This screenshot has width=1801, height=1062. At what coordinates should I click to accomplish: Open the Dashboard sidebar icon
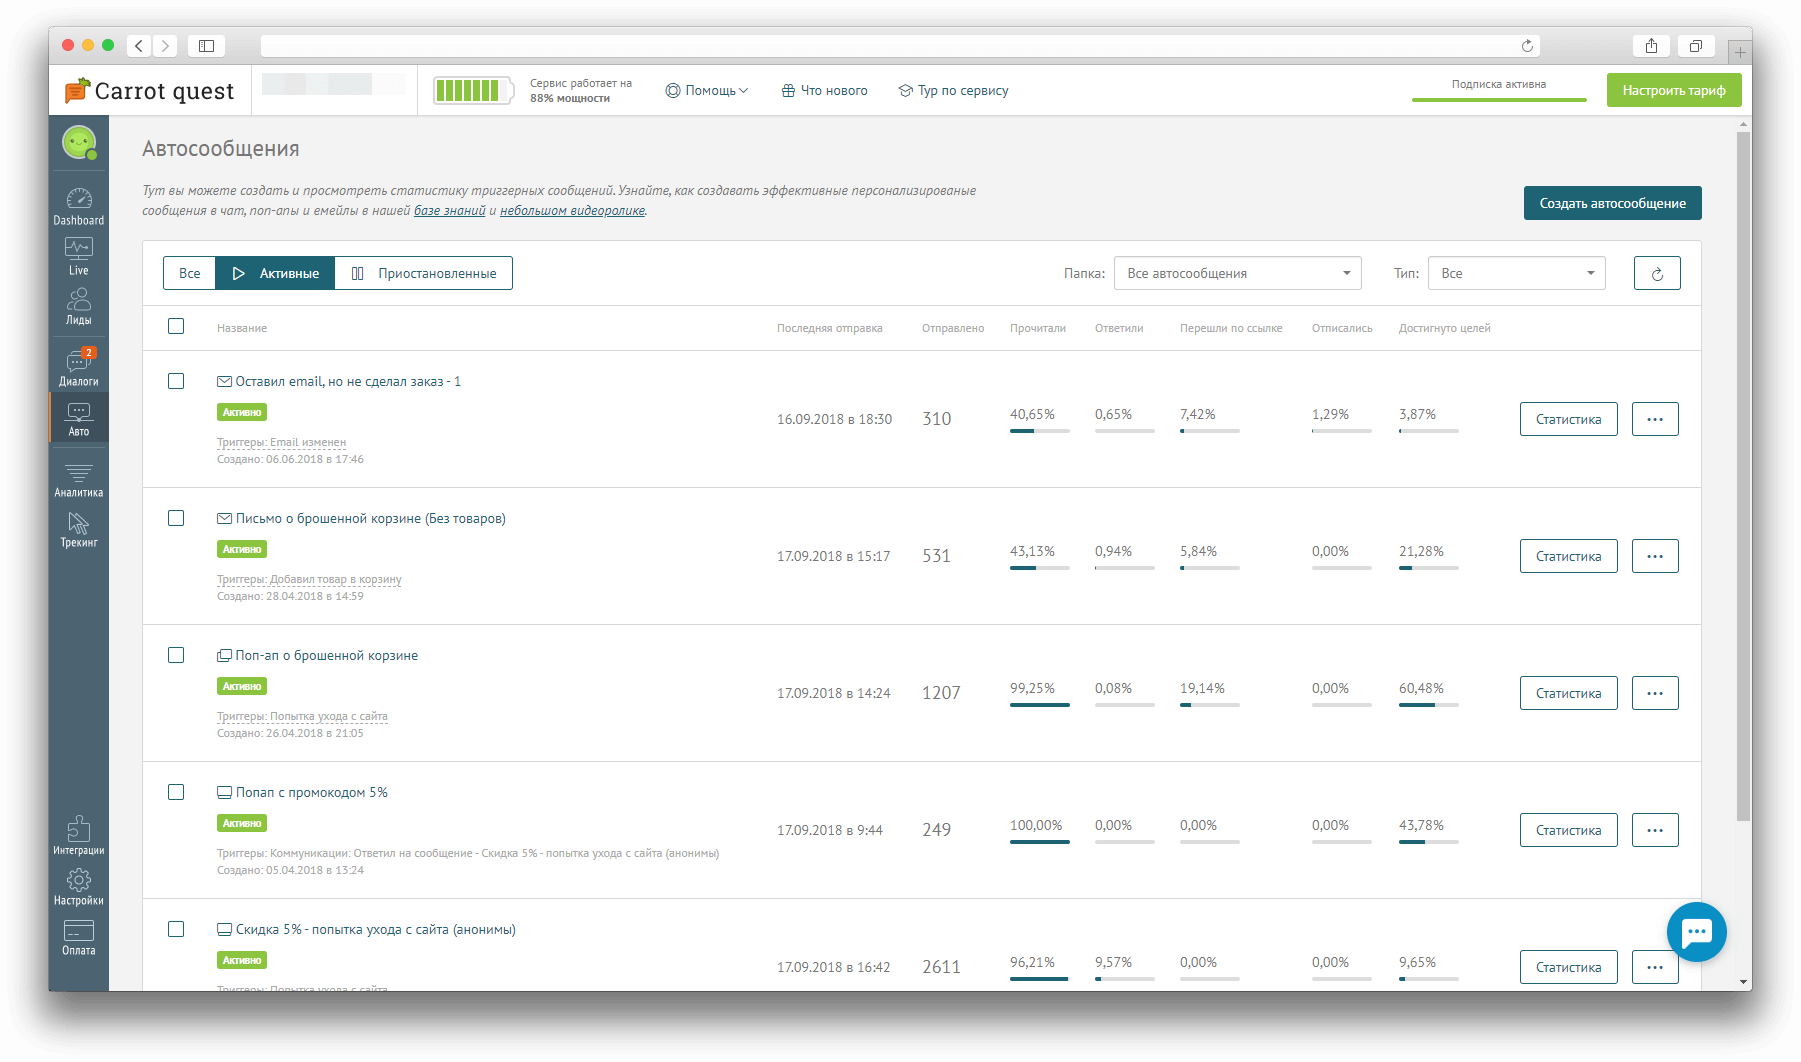[x=78, y=206]
